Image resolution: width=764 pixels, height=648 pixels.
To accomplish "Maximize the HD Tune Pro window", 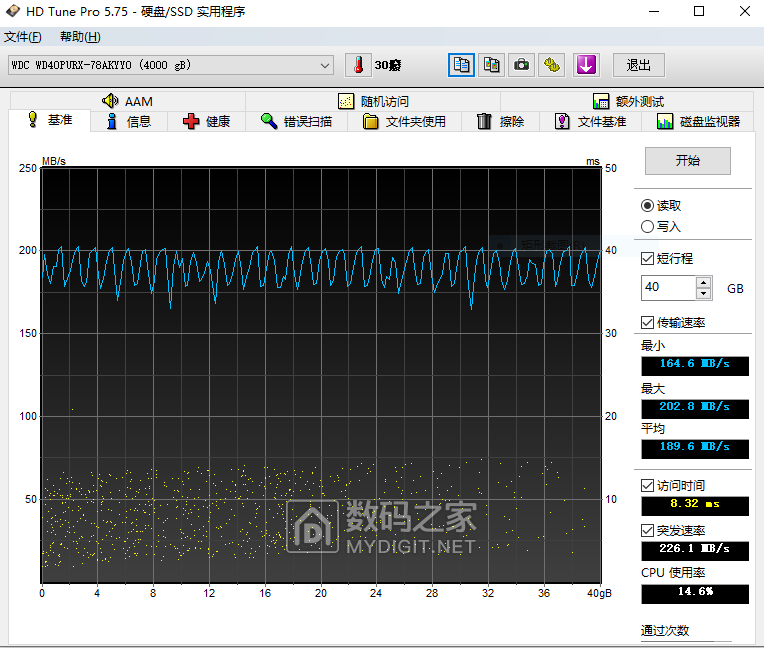I will pyautogui.click(x=699, y=11).
